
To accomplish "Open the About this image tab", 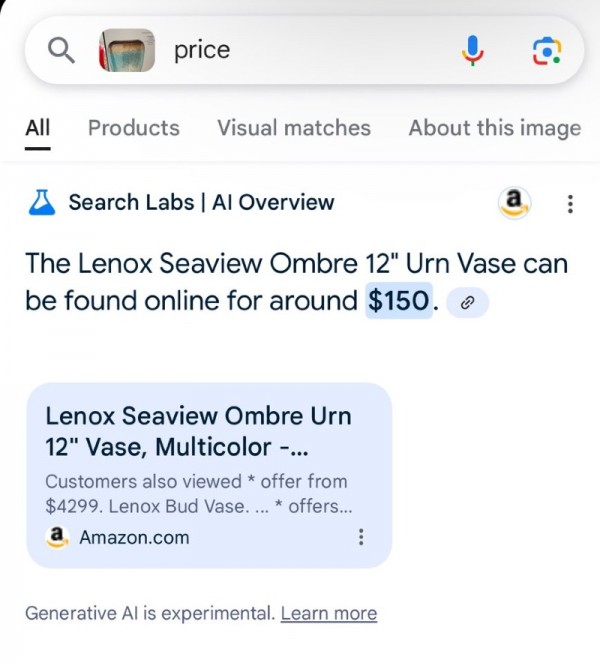I will point(494,128).
